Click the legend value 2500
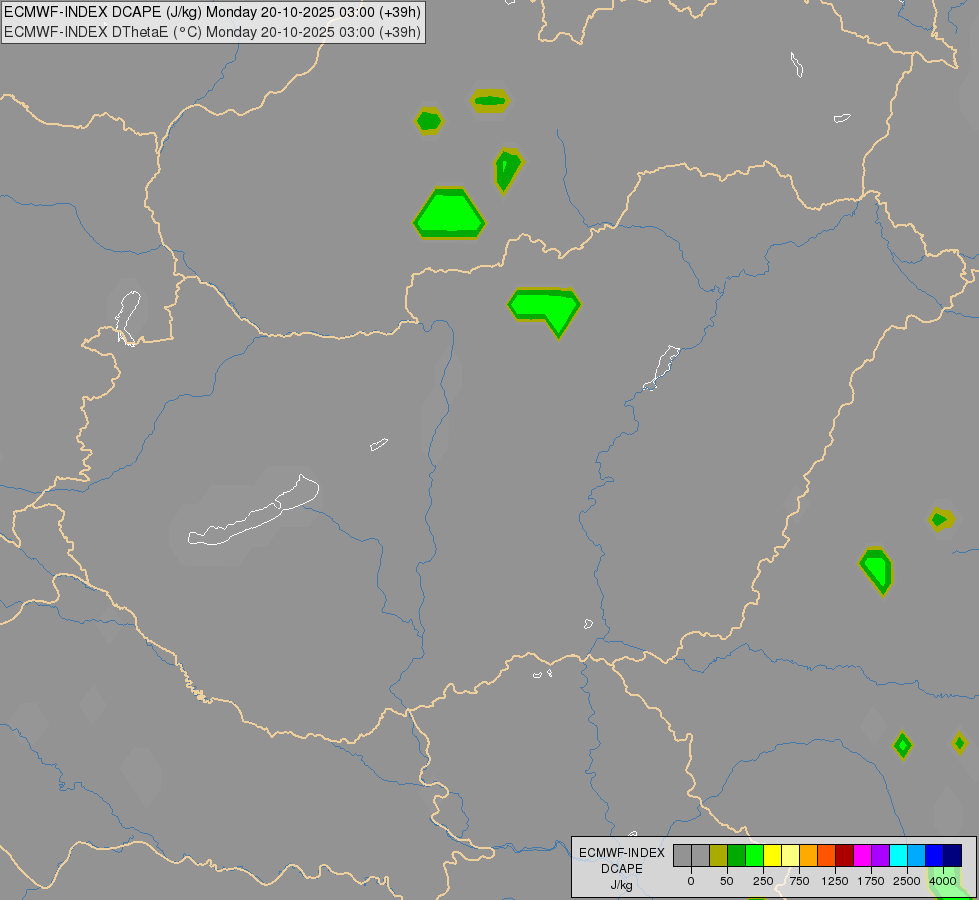This screenshot has width=979, height=900. [x=907, y=881]
